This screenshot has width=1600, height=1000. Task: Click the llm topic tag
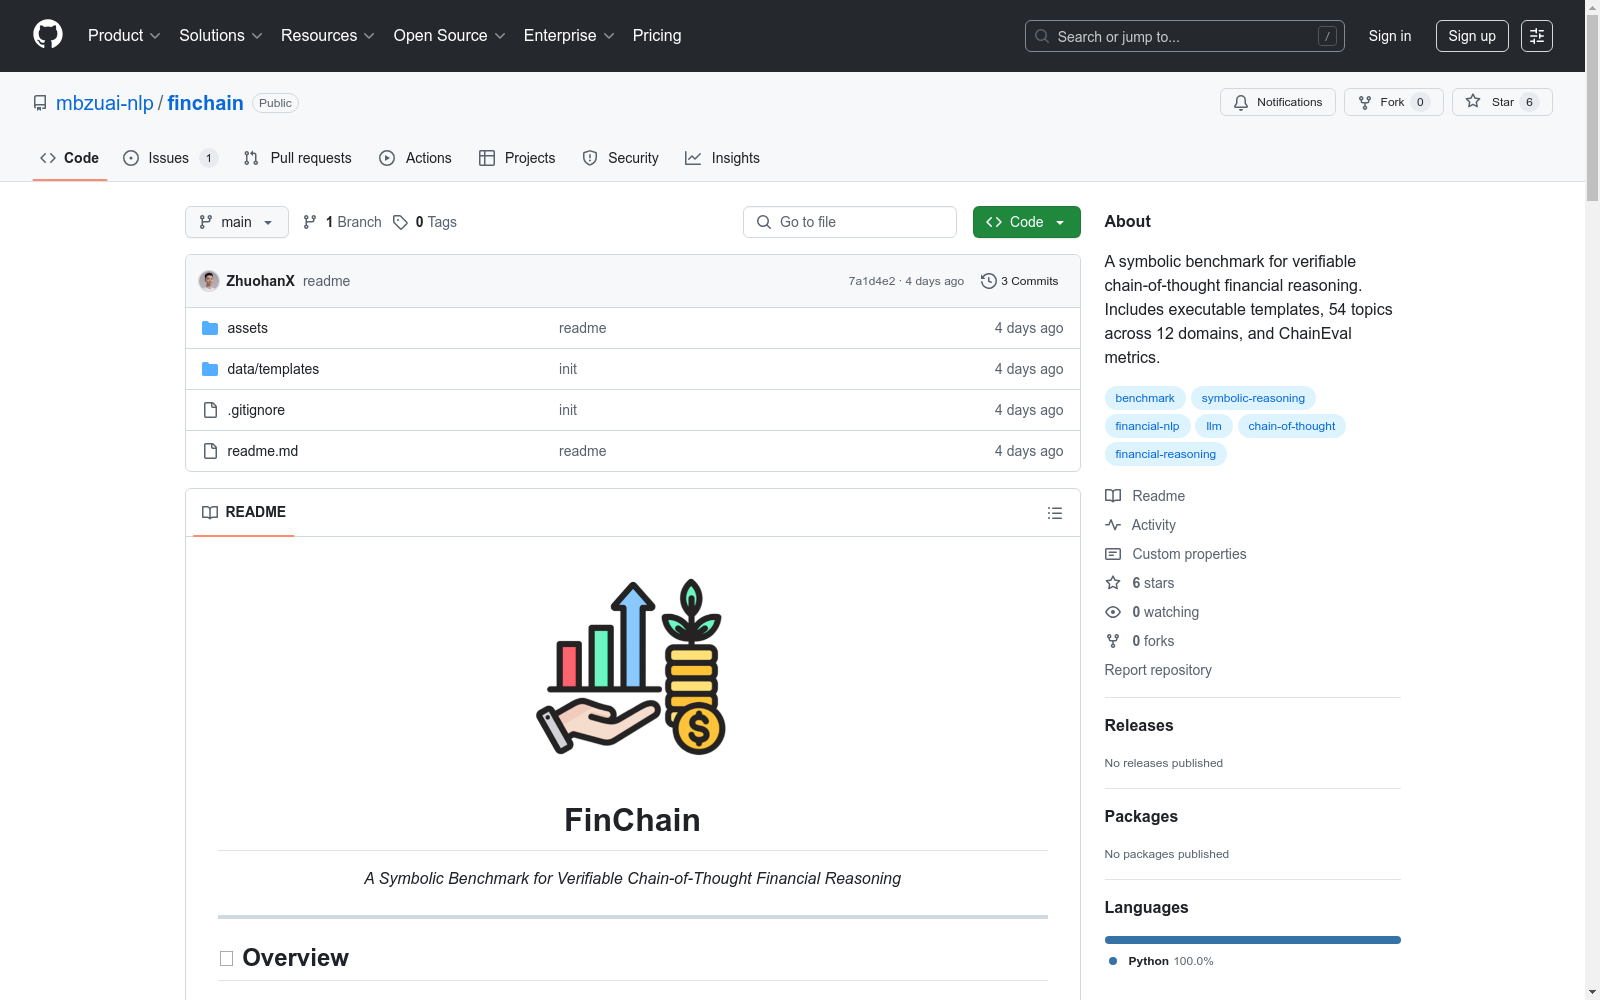[x=1214, y=426]
